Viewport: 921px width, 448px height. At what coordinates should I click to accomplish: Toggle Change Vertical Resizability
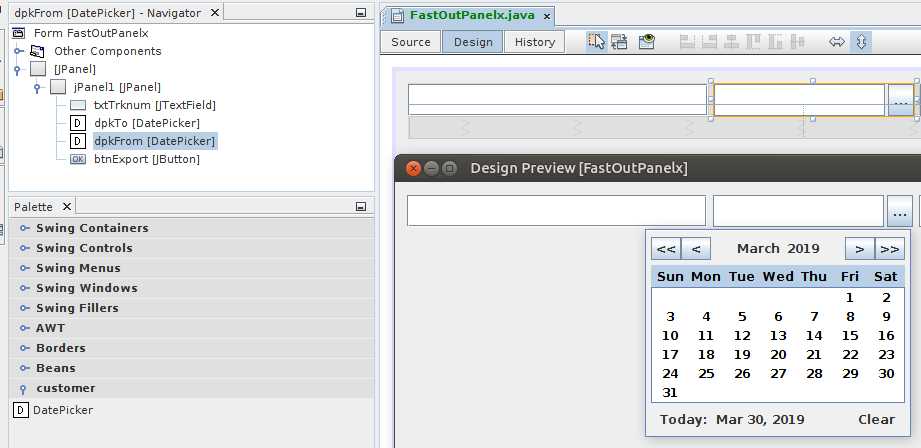(x=861, y=42)
